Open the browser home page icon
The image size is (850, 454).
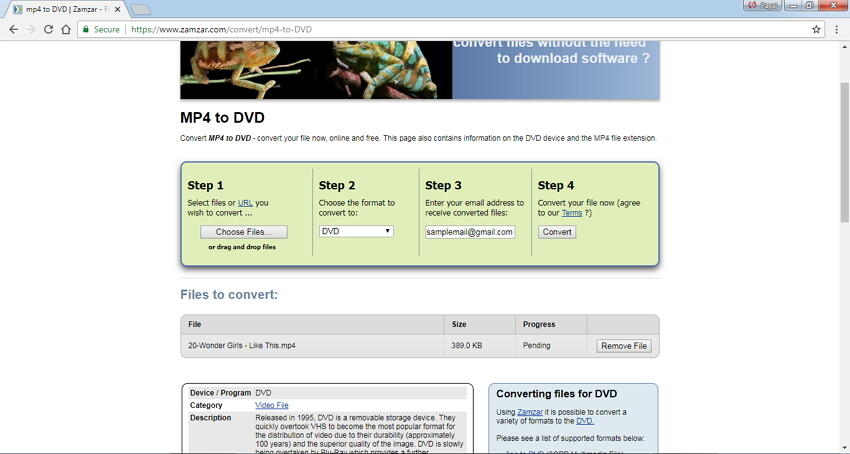[x=66, y=29]
